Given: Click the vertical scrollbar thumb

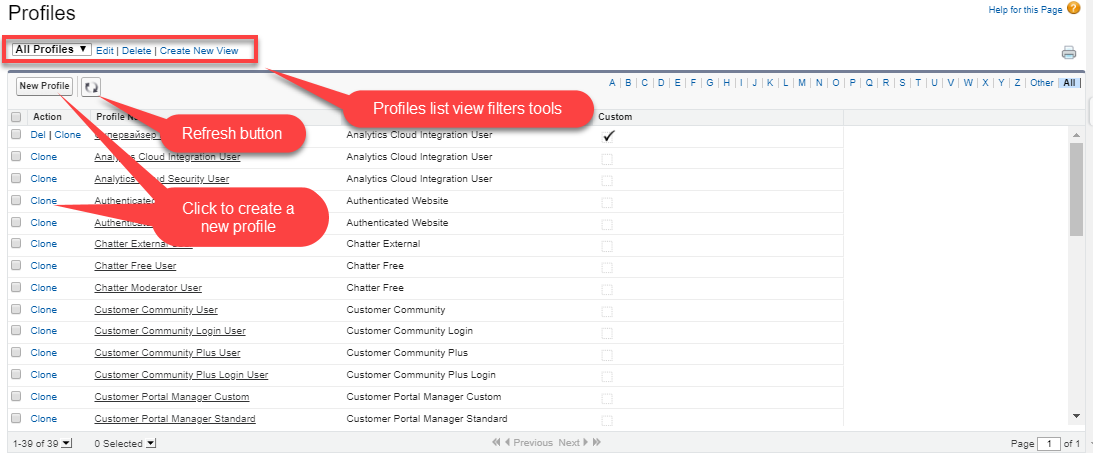Looking at the screenshot, I should click(x=1076, y=188).
